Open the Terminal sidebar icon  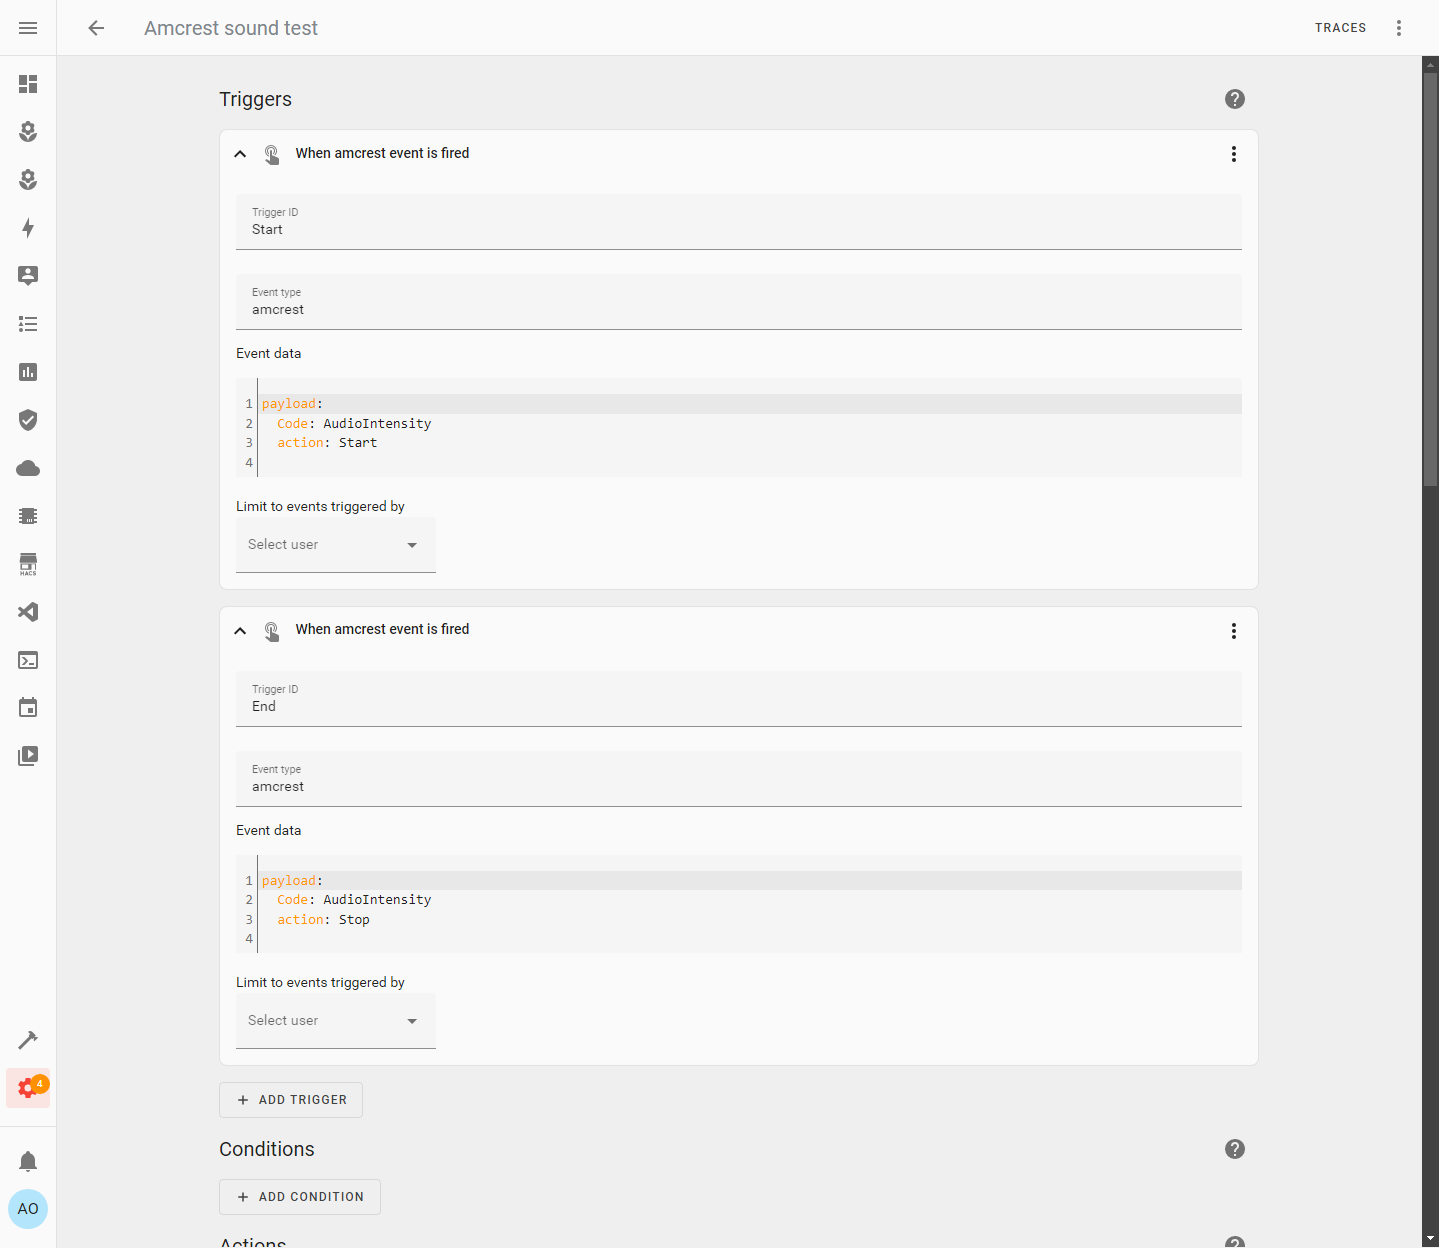click(x=27, y=660)
